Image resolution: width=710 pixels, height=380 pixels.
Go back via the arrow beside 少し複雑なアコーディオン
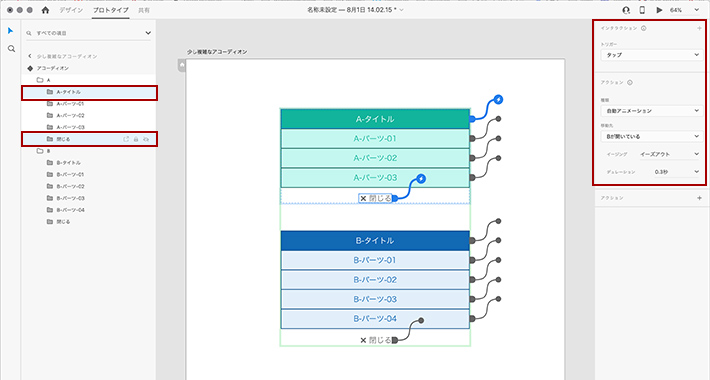(x=30, y=56)
